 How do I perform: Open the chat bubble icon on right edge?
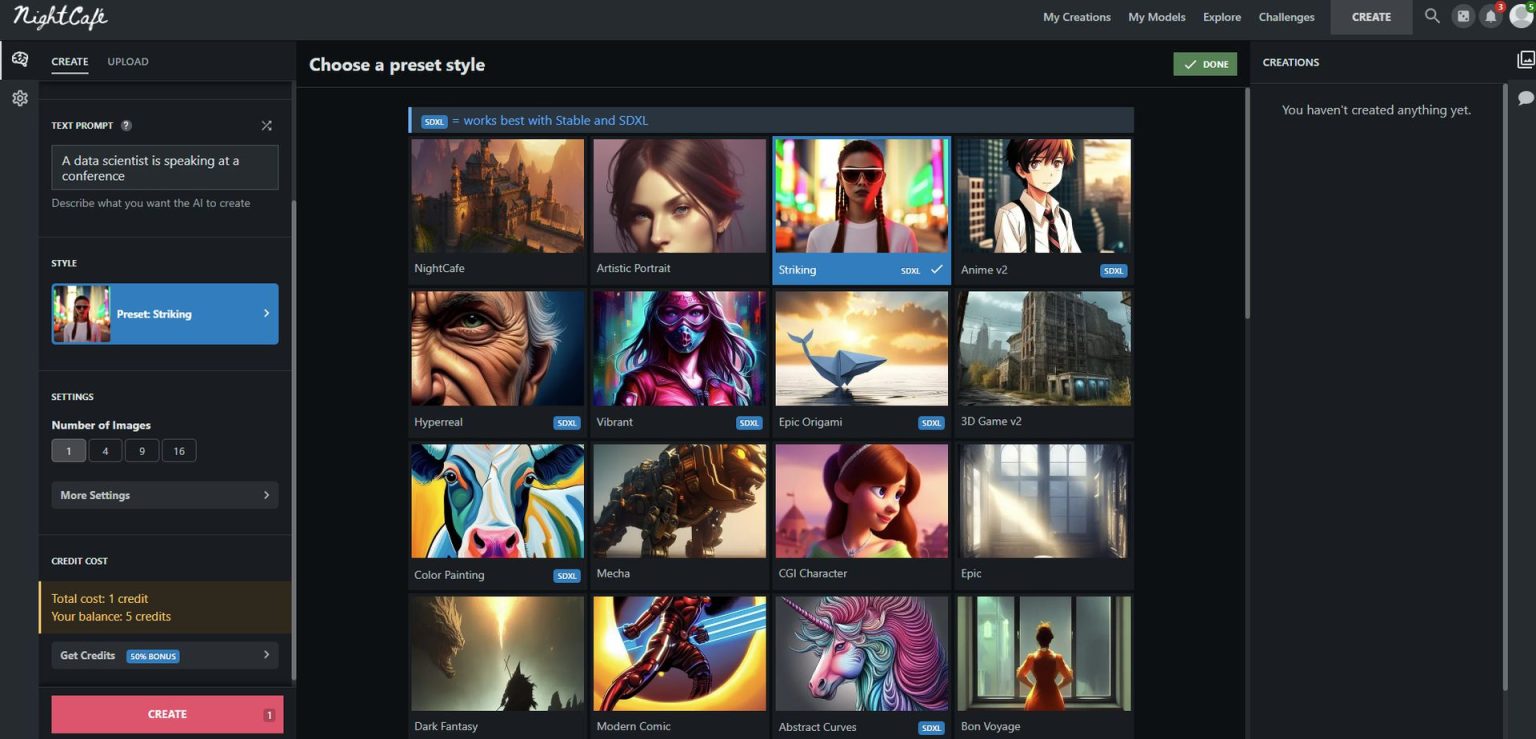(x=1525, y=98)
